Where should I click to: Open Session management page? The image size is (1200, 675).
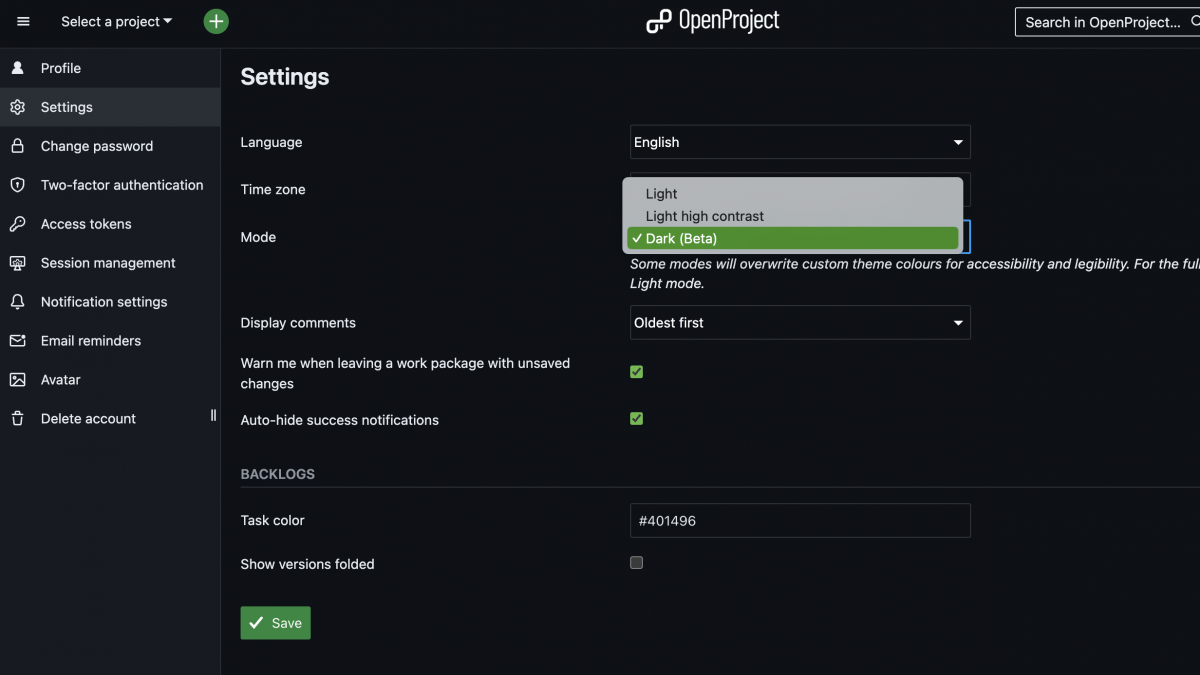coord(110,263)
